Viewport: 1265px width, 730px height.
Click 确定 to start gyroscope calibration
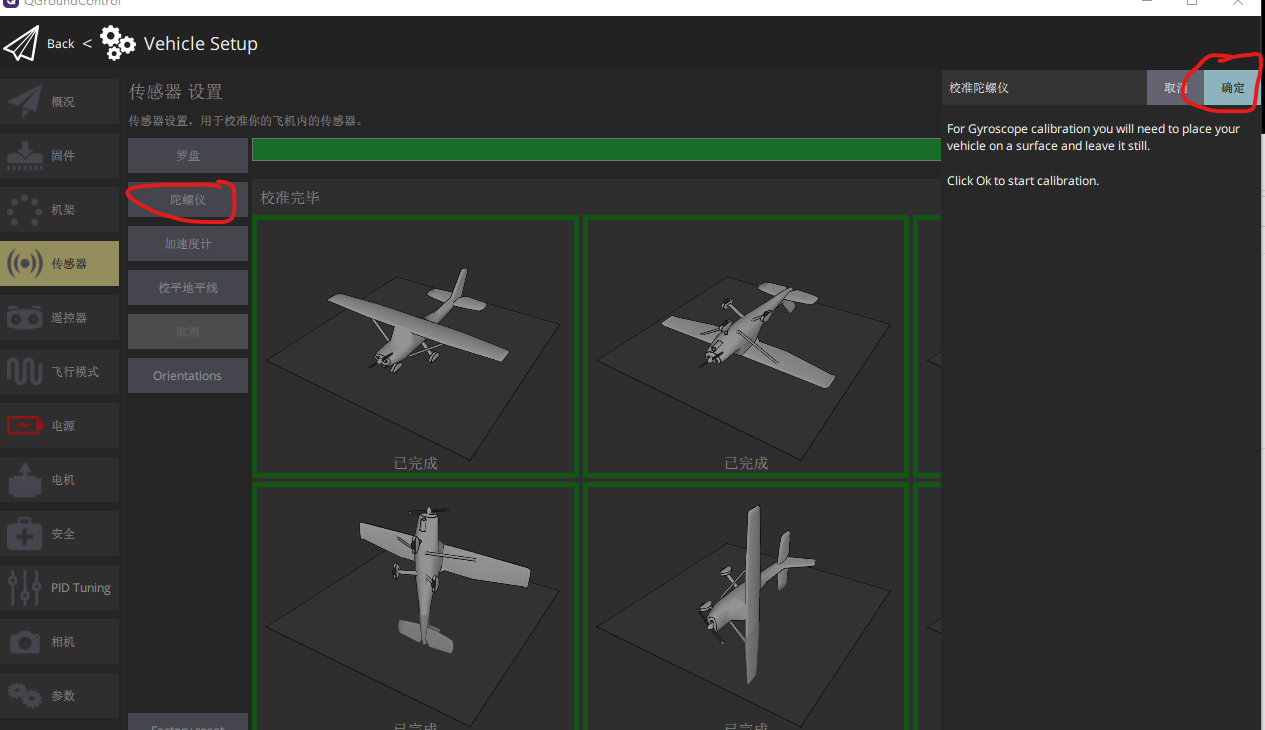1232,88
